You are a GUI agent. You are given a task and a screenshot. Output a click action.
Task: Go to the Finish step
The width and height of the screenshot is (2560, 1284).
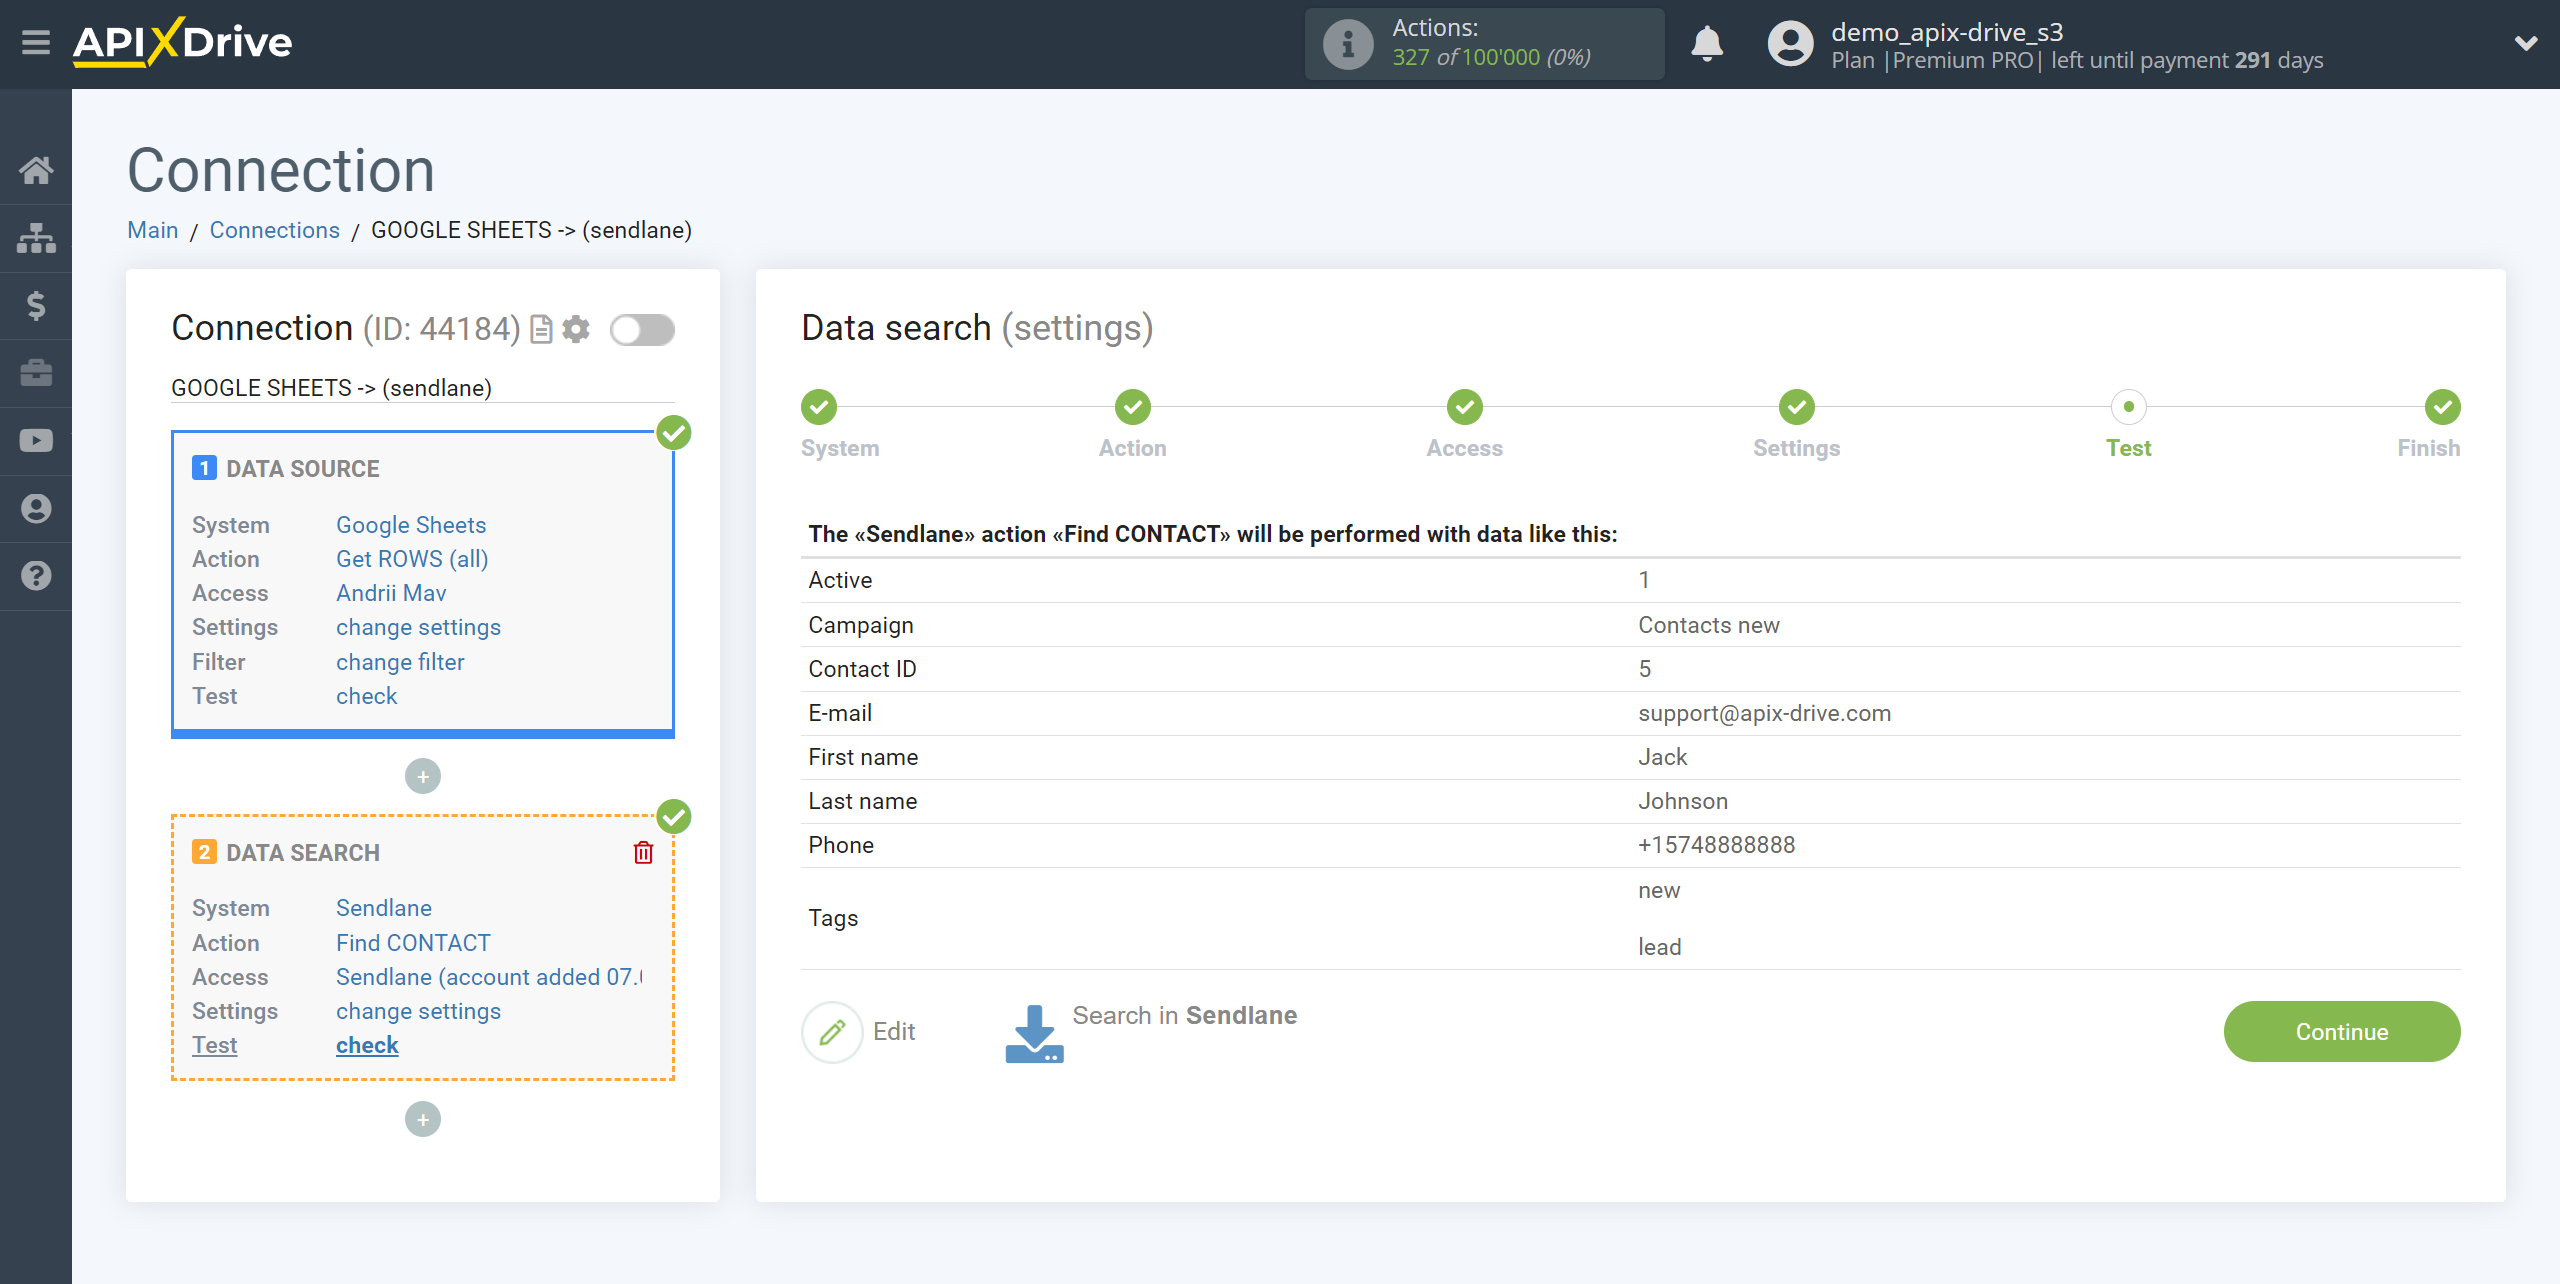pos(2443,407)
